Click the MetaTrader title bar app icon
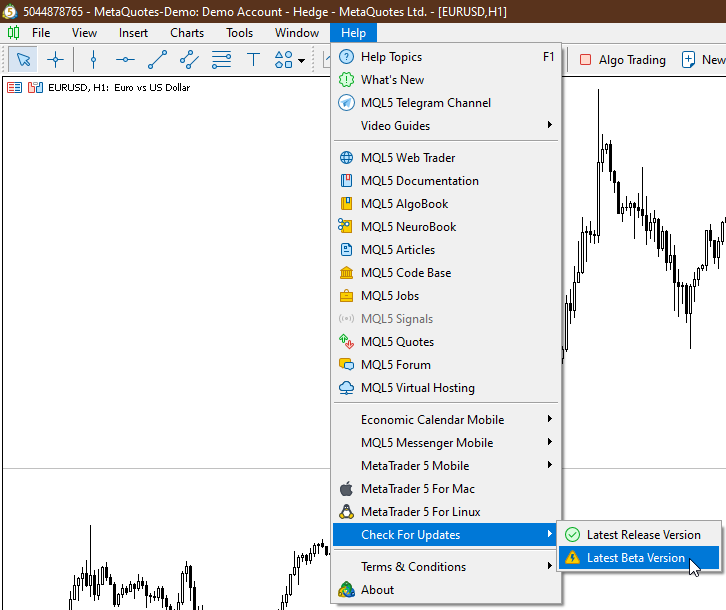 10,11
